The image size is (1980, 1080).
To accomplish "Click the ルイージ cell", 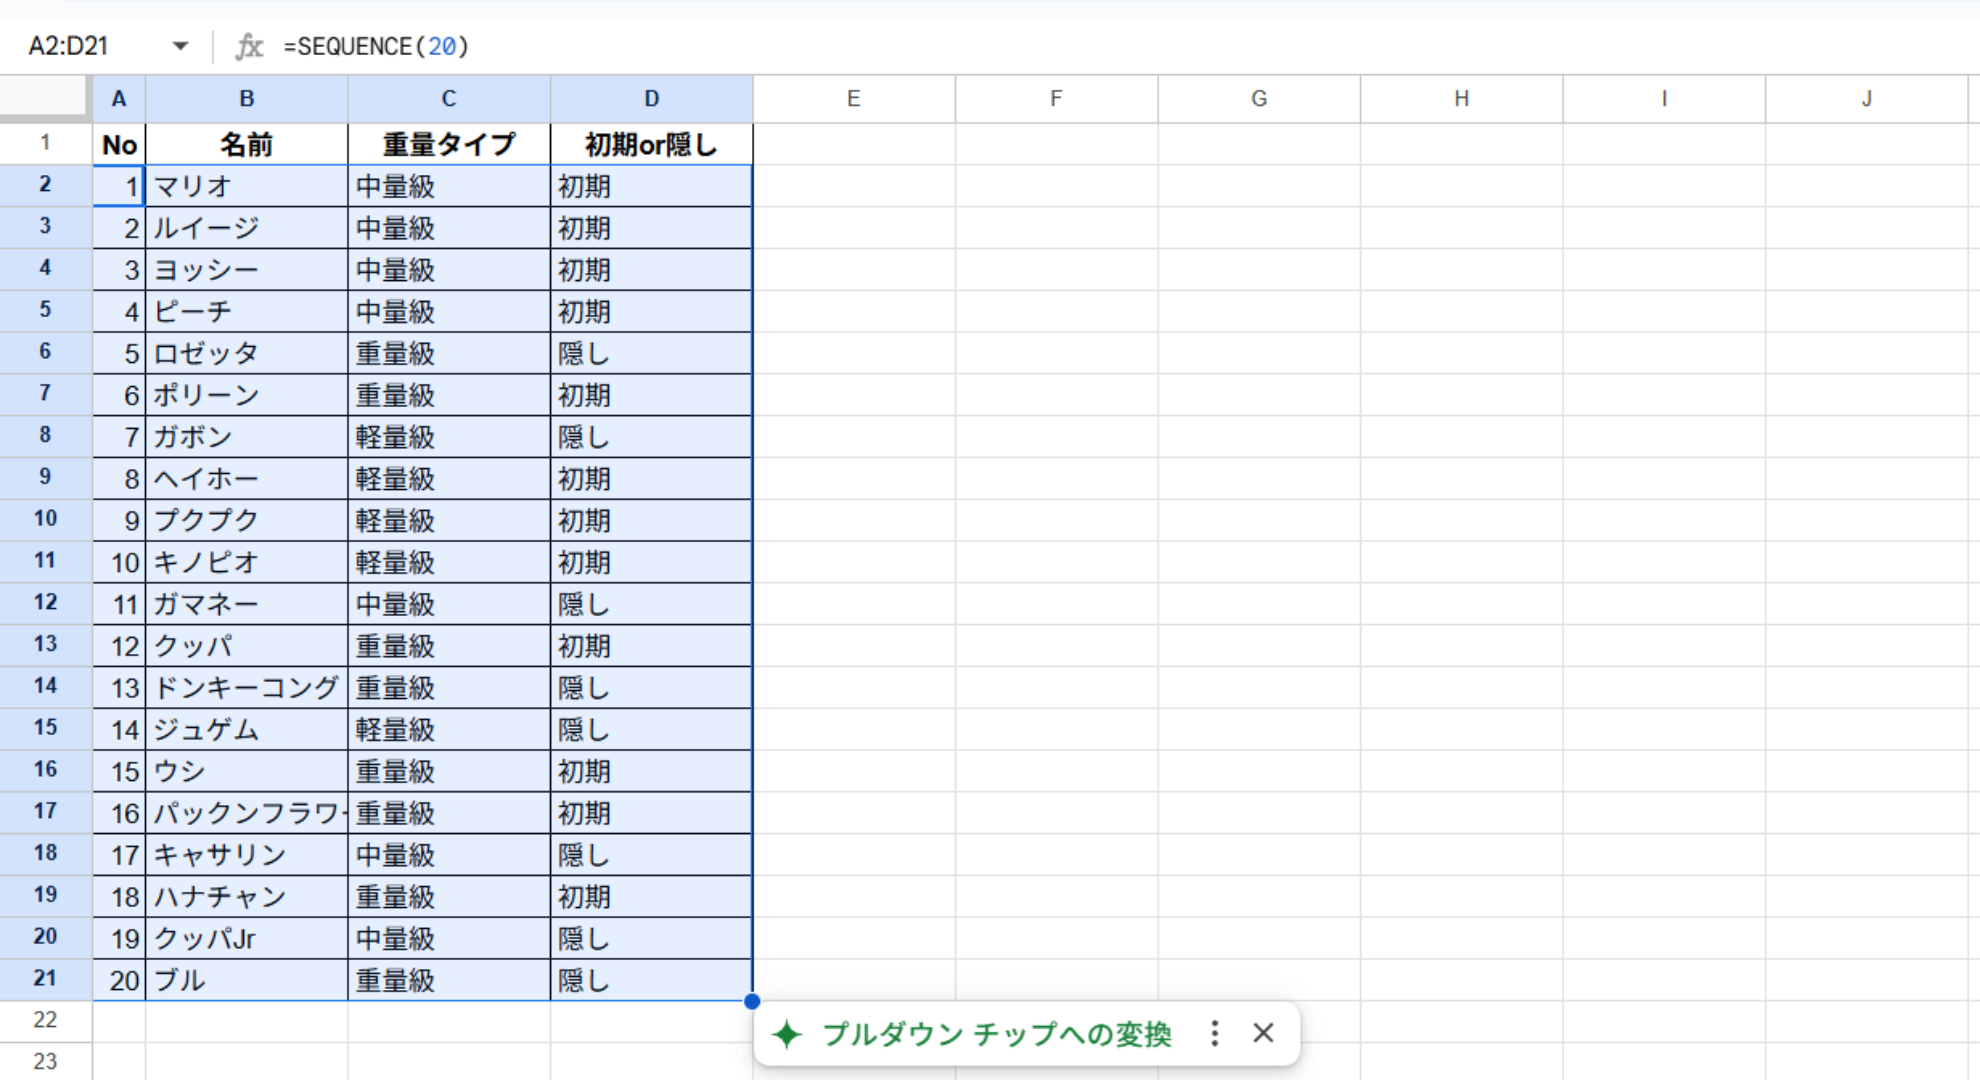I will coord(247,228).
